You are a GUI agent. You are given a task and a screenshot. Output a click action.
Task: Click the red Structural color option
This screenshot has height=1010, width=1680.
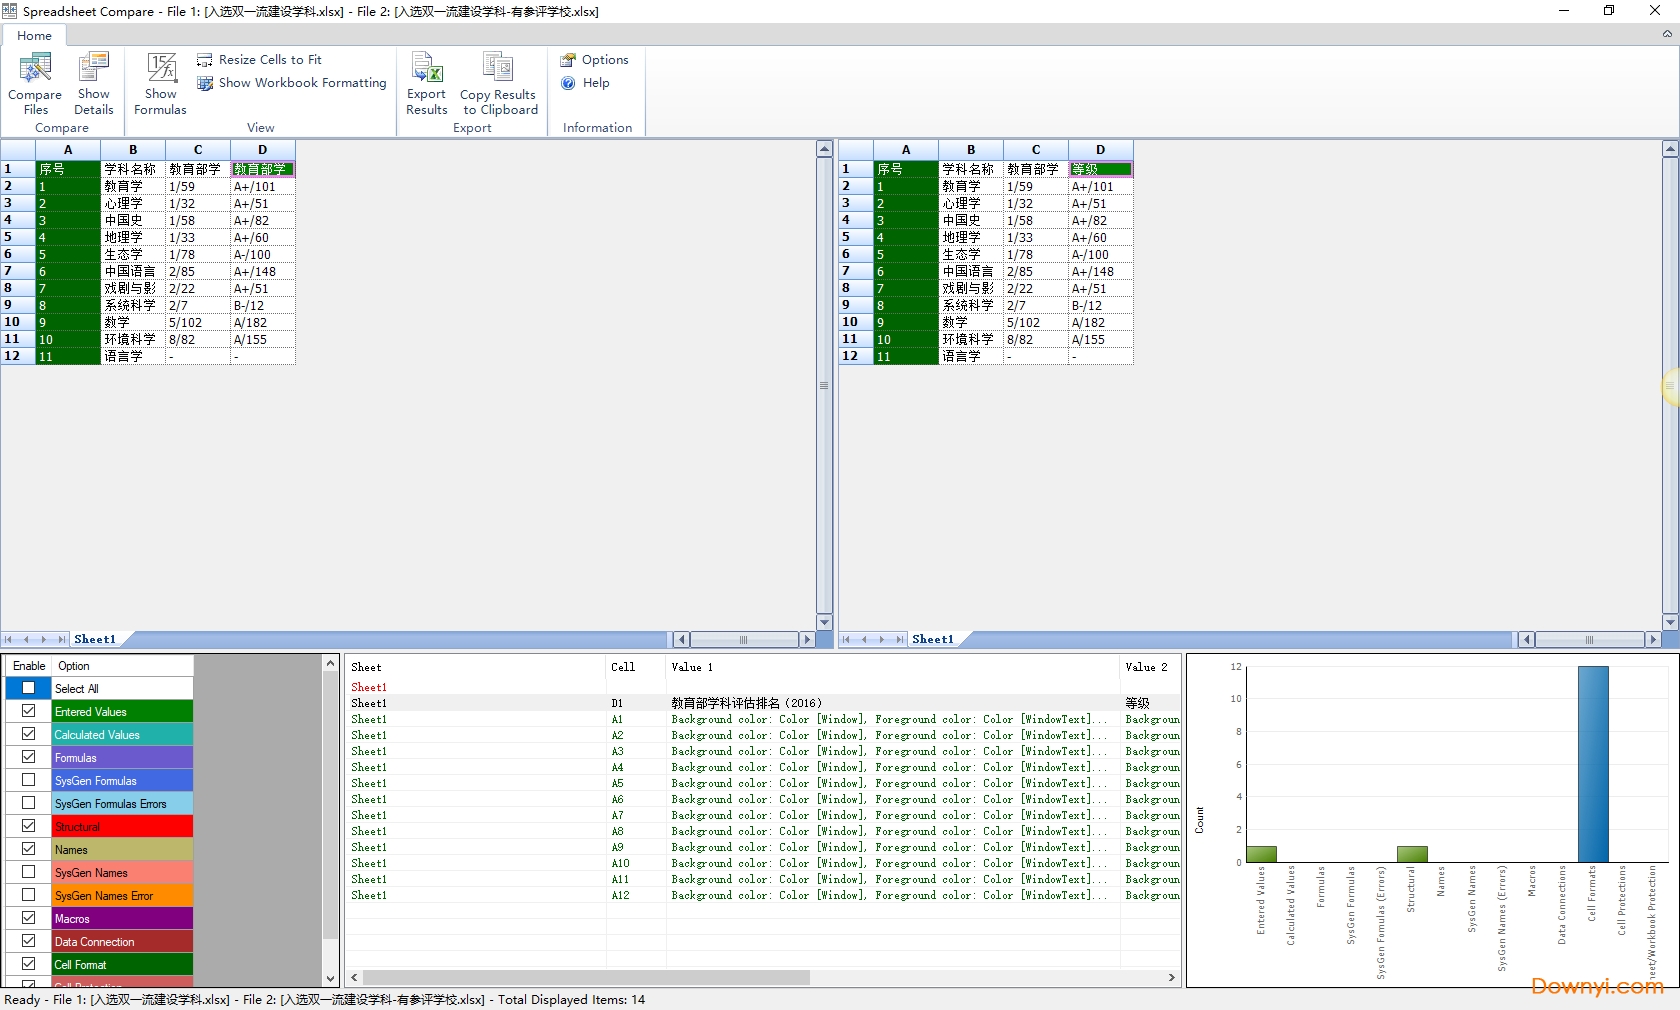pyautogui.click(x=122, y=827)
